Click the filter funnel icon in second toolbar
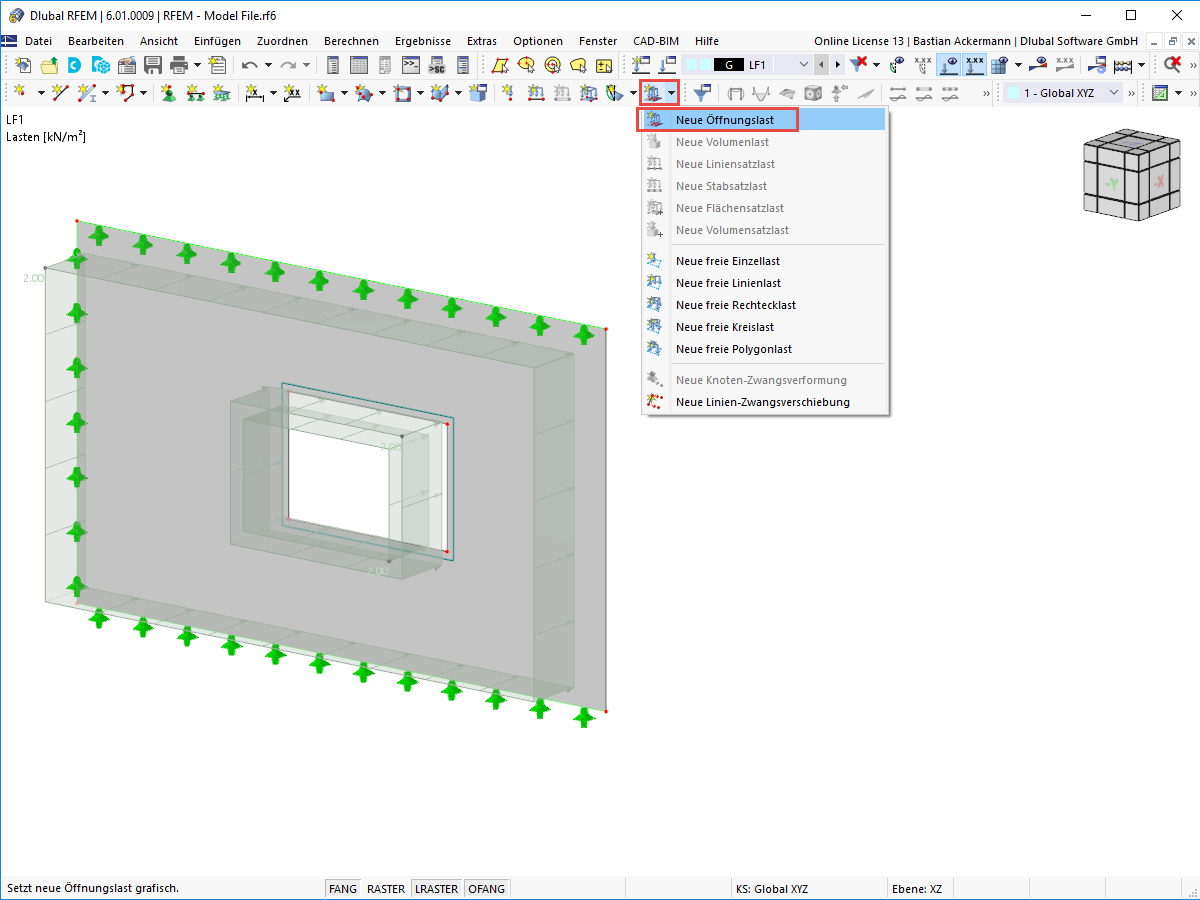The width and height of the screenshot is (1200, 900). [x=703, y=93]
